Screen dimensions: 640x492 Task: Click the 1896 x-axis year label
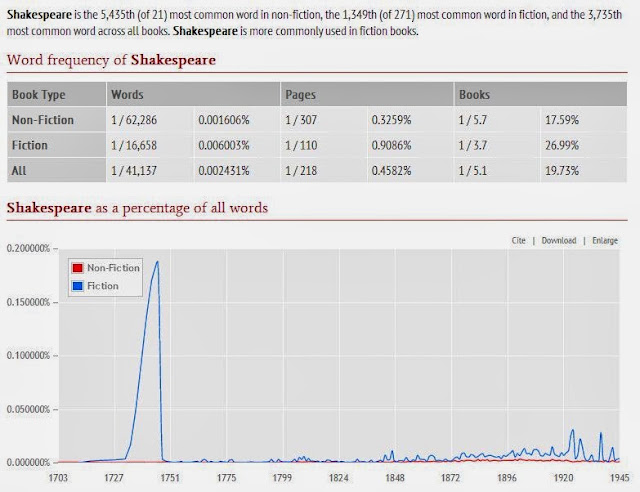(x=507, y=478)
